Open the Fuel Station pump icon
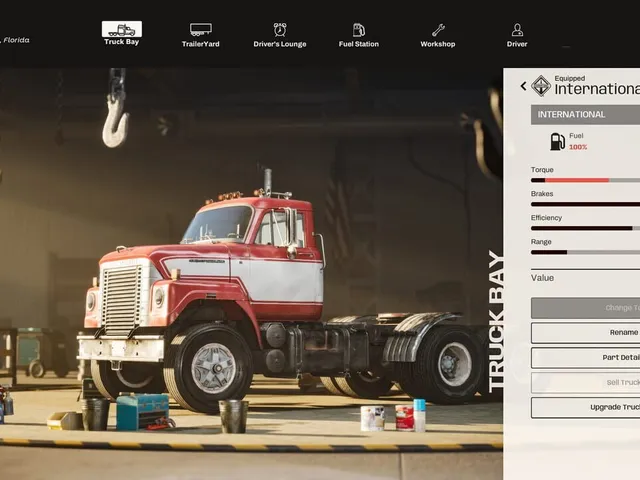The height and width of the screenshot is (480, 640). [x=359, y=30]
